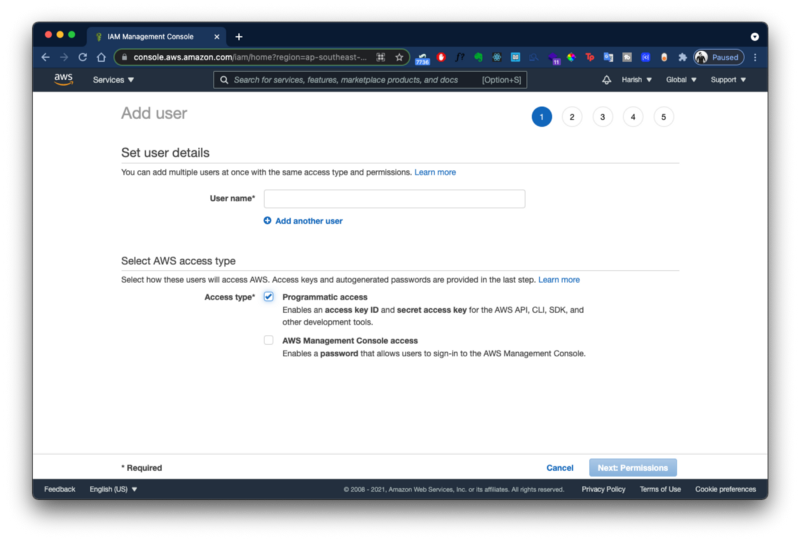Click the AWS Management Console access label
This screenshot has height=542, width=800.
[350, 340]
